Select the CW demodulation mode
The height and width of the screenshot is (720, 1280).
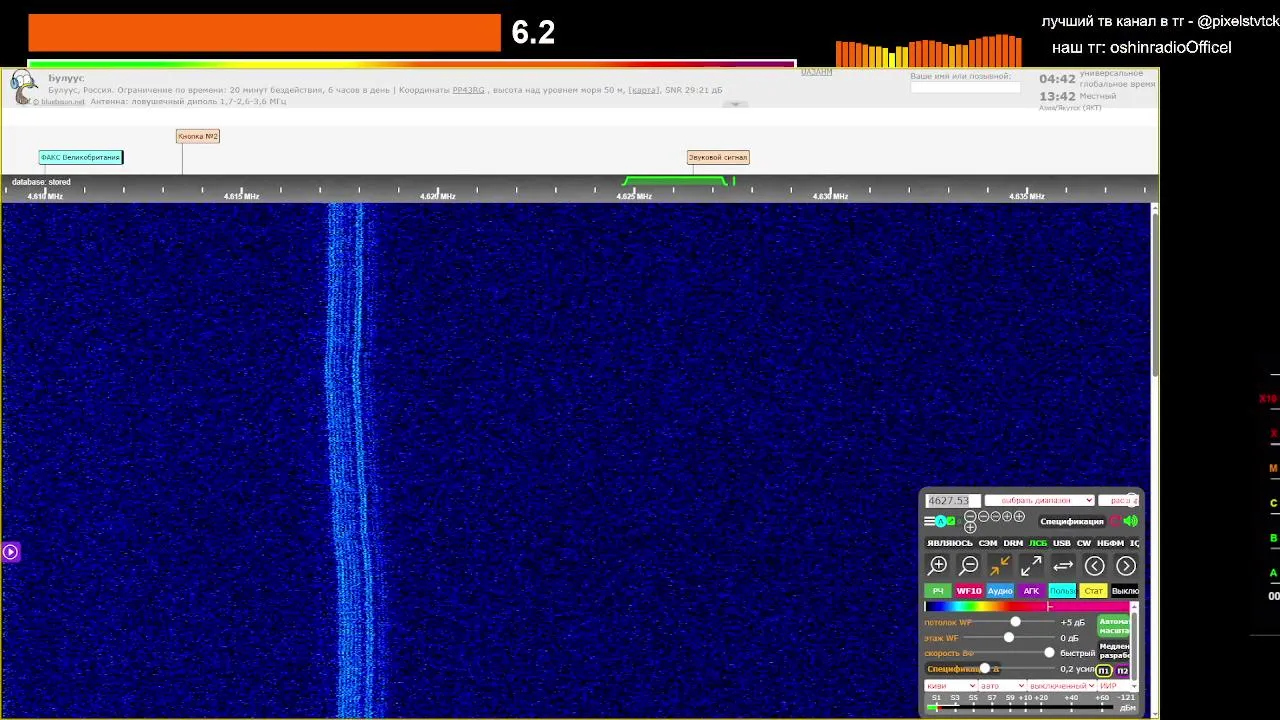tap(1084, 543)
